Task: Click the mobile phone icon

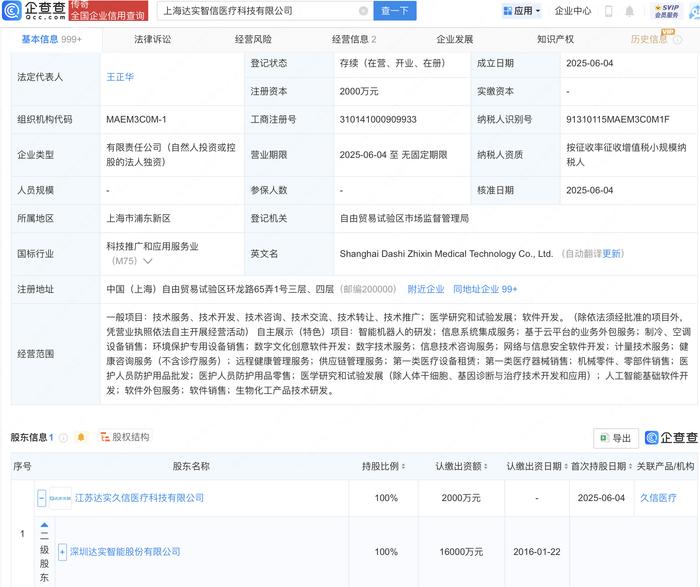Action: click(x=608, y=11)
